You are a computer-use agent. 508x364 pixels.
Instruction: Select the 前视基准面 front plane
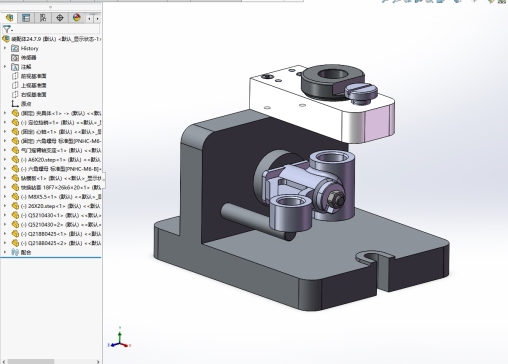[29, 76]
